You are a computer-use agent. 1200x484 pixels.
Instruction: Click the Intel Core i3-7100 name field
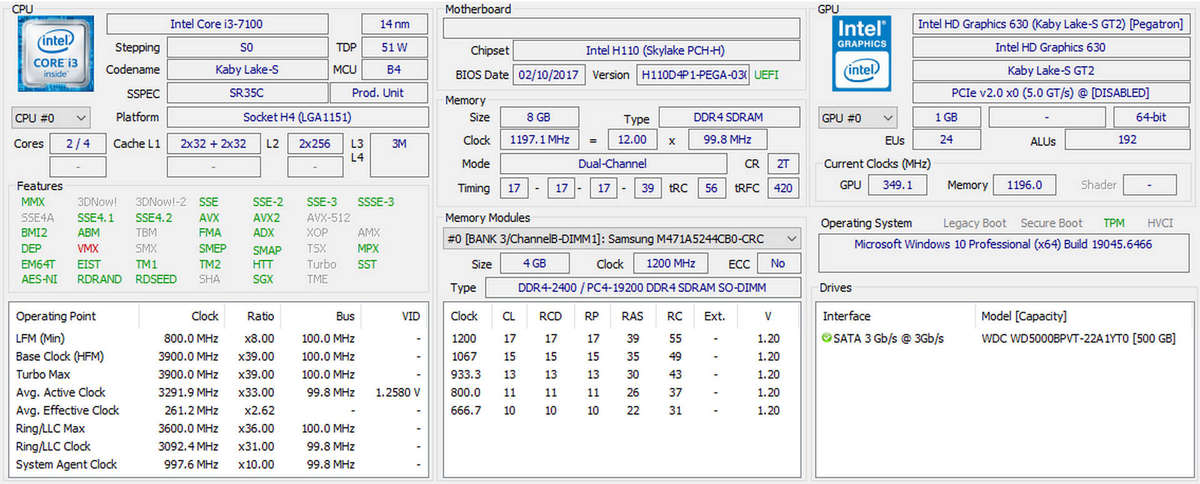pyautogui.click(x=232, y=23)
